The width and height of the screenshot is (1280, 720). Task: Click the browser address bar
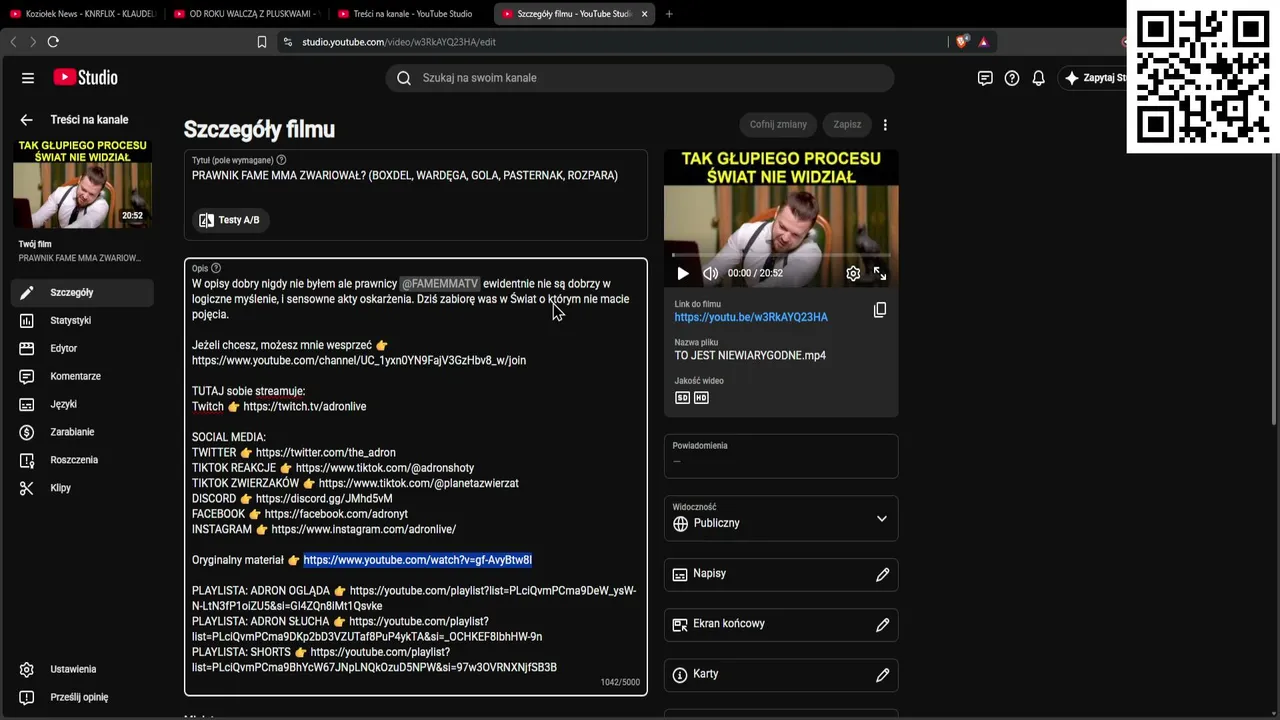pos(610,42)
